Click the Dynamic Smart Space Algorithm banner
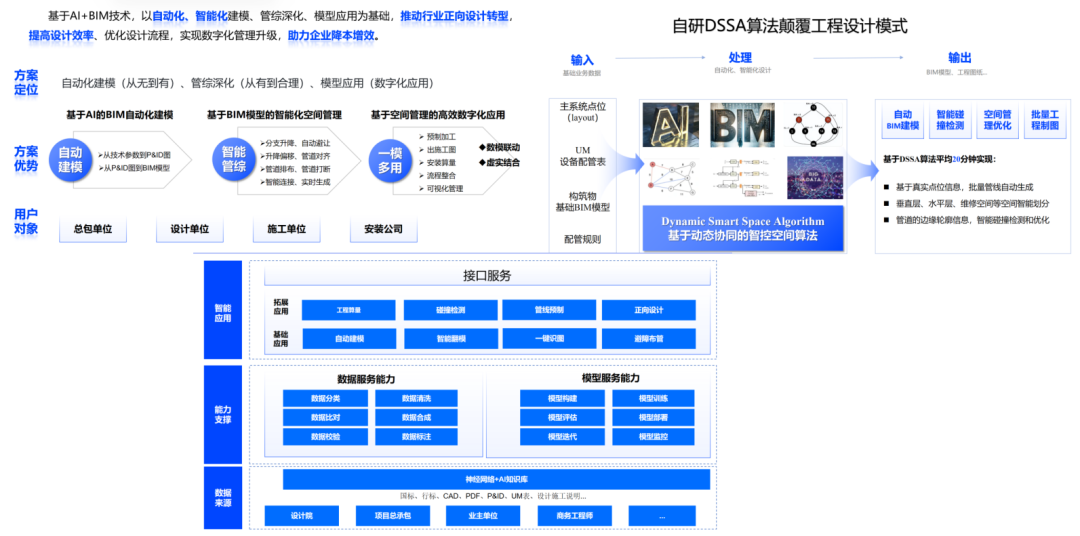 [743, 229]
